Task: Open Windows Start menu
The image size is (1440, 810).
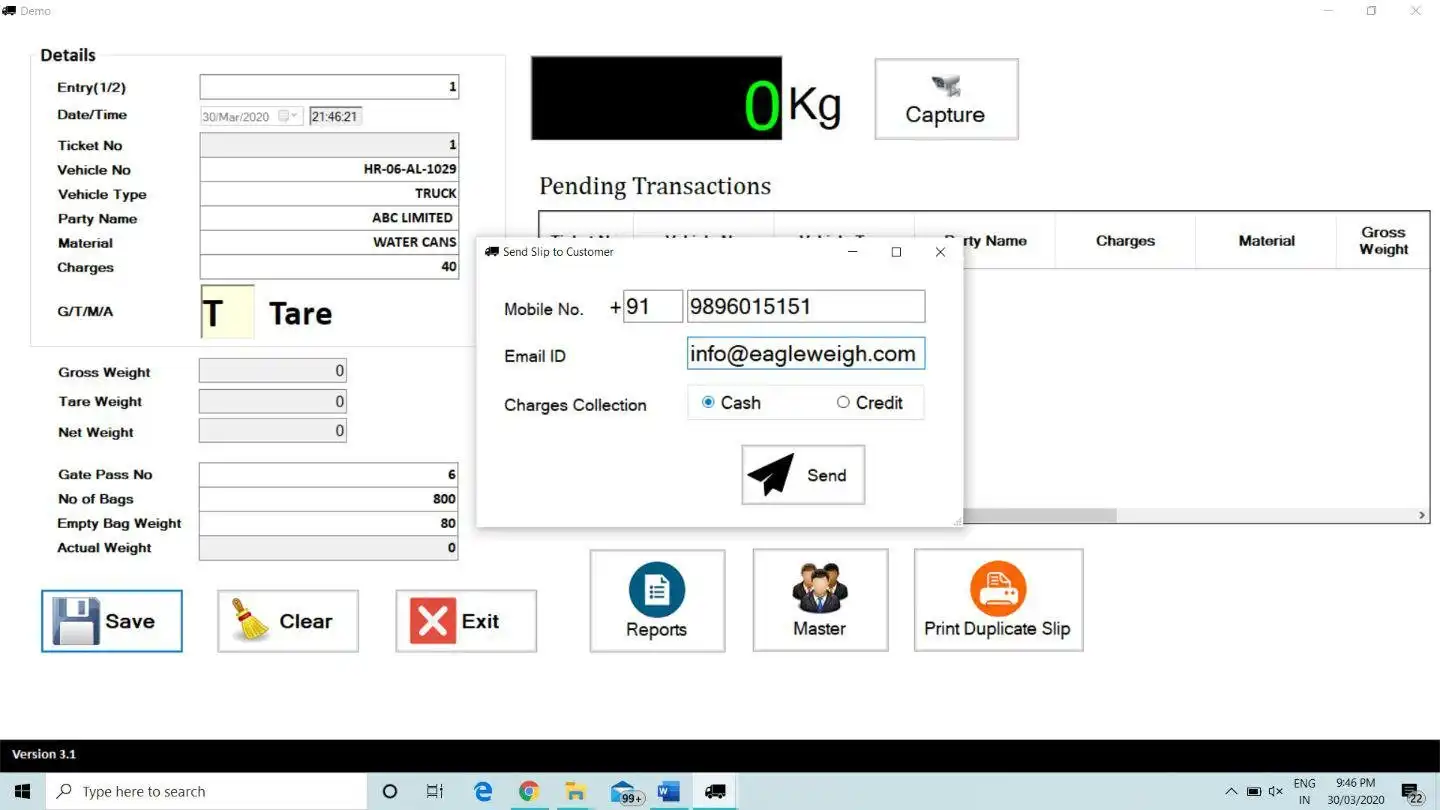Action: pyautogui.click(x=22, y=791)
